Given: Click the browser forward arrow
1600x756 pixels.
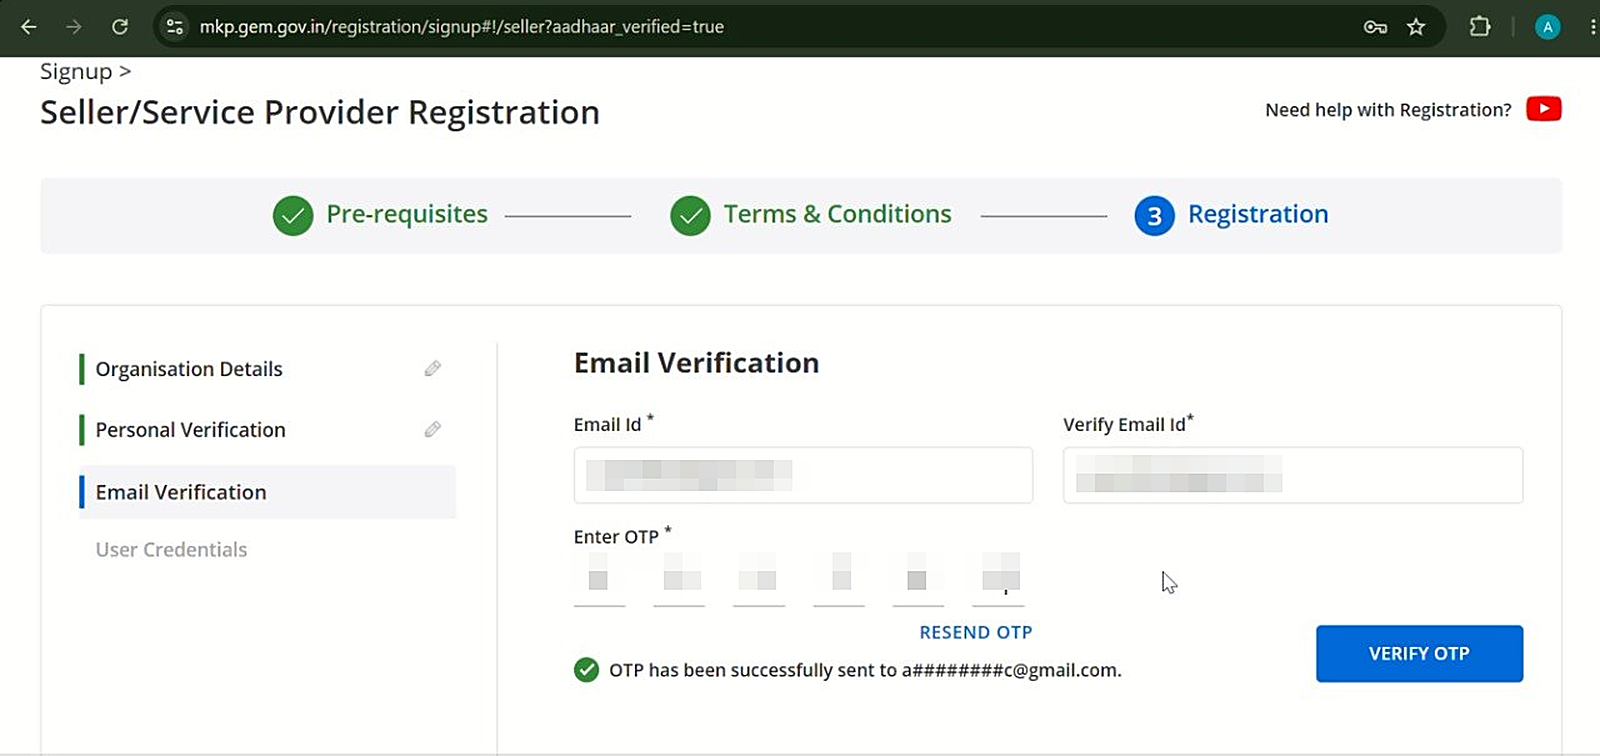Looking at the screenshot, I should tap(74, 27).
